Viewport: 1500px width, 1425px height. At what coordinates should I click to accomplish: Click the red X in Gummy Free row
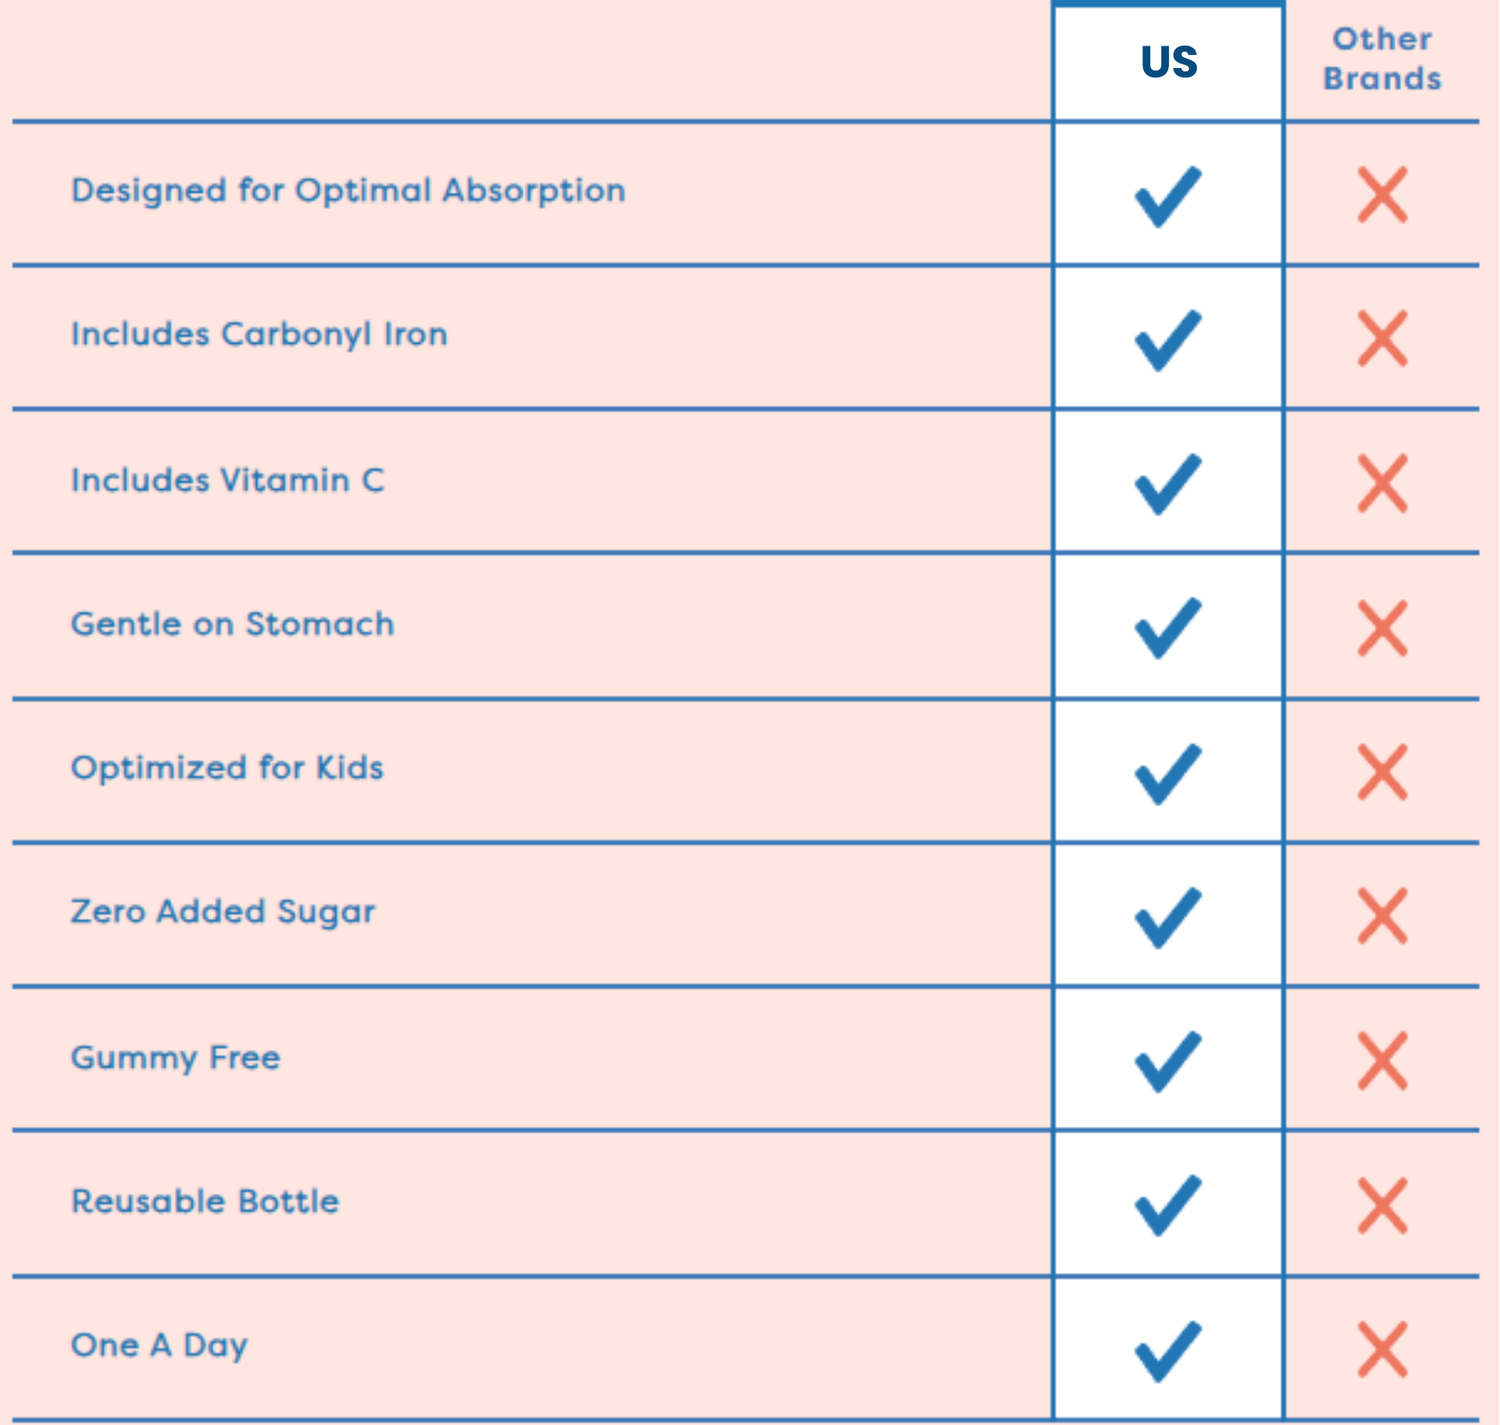[x=1382, y=1061]
